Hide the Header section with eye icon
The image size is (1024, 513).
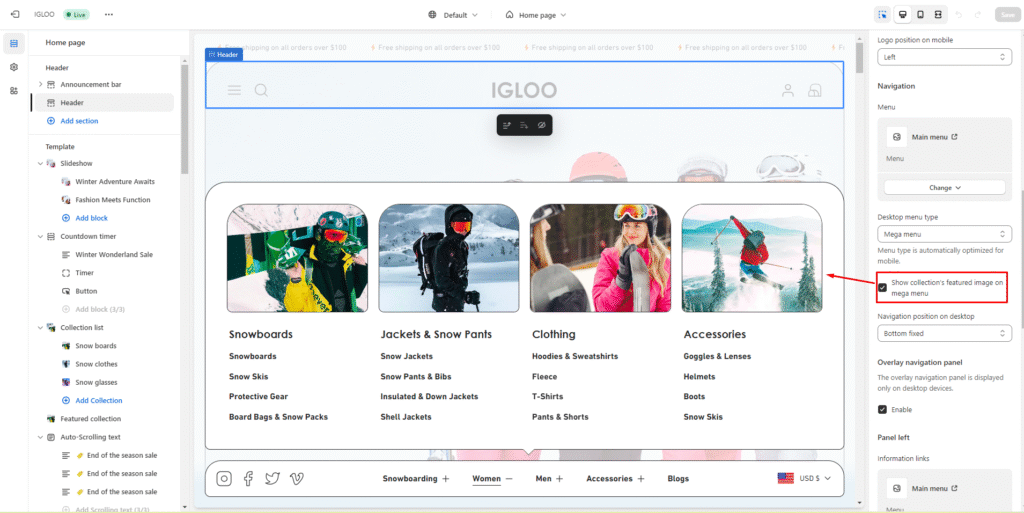coord(541,126)
